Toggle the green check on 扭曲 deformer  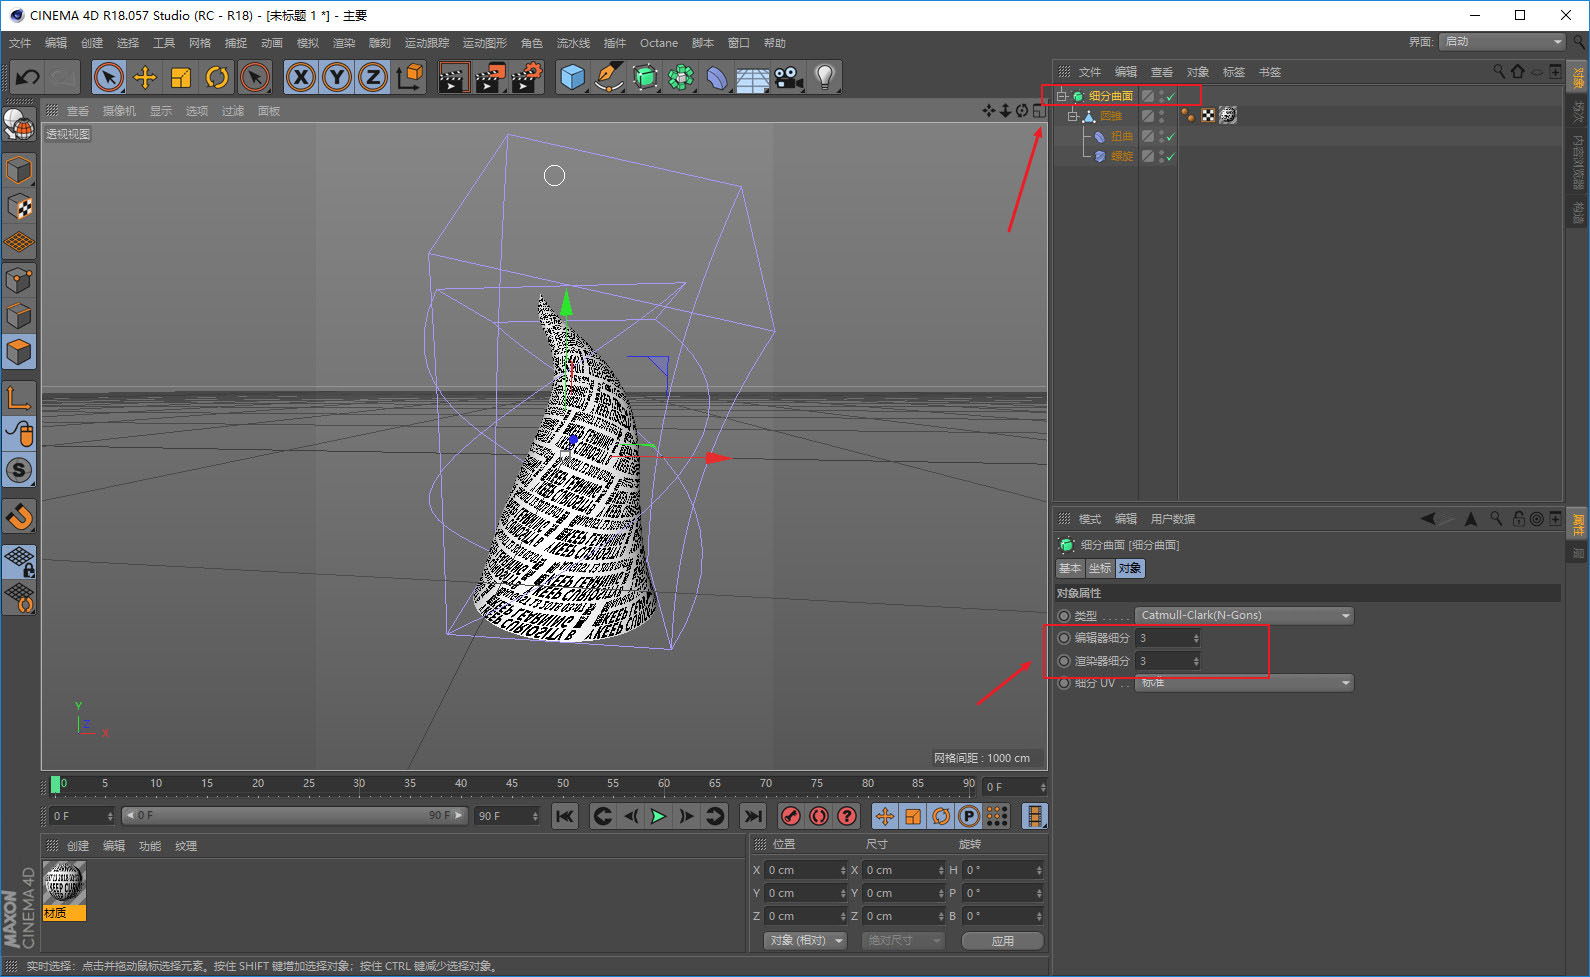[1170, 137]
